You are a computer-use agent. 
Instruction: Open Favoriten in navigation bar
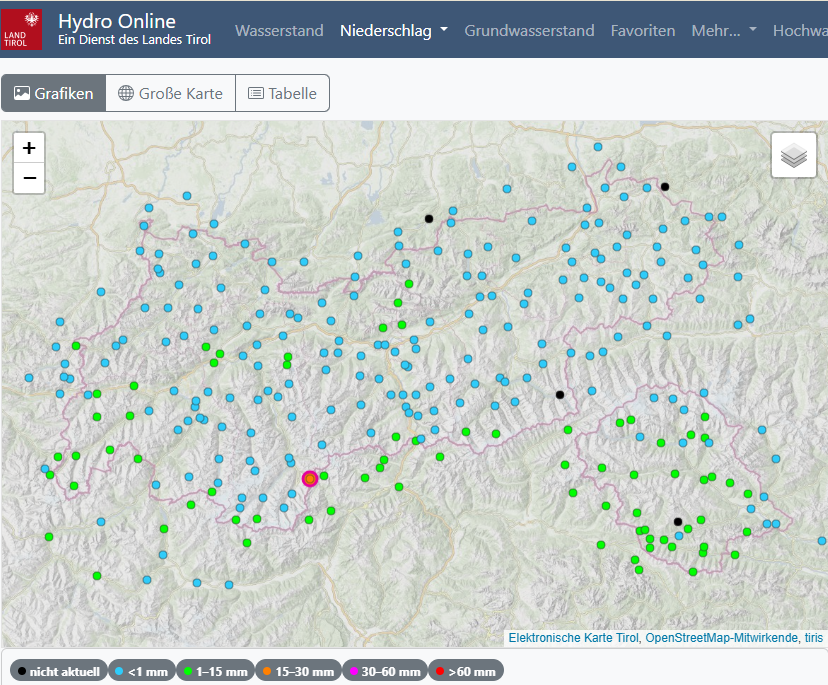(643, 31)
